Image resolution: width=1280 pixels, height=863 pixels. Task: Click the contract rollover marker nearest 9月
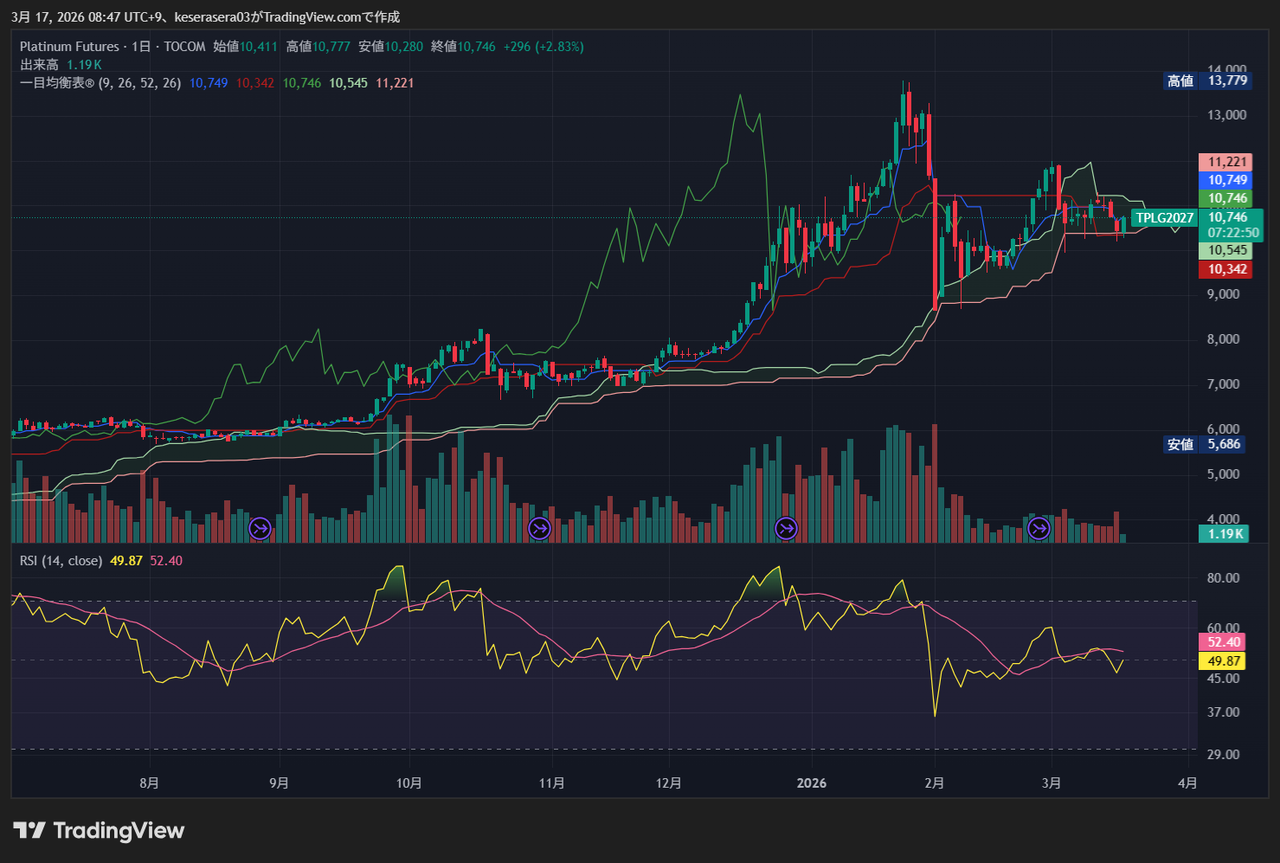point(260,528)
